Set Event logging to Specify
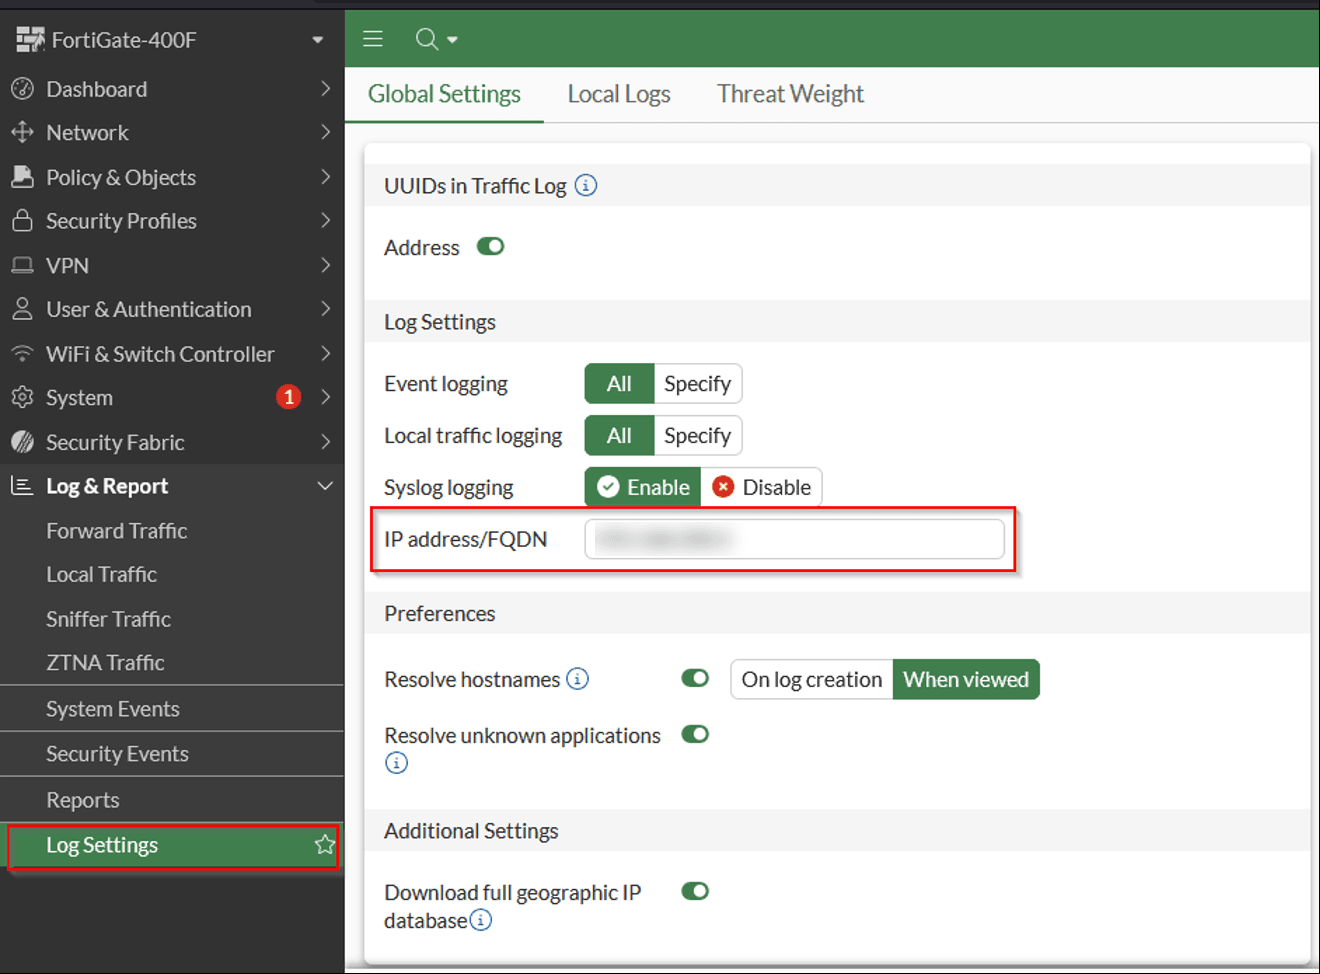The width and height of the screenshot is (1320, 974). click(x=698, y=384)
